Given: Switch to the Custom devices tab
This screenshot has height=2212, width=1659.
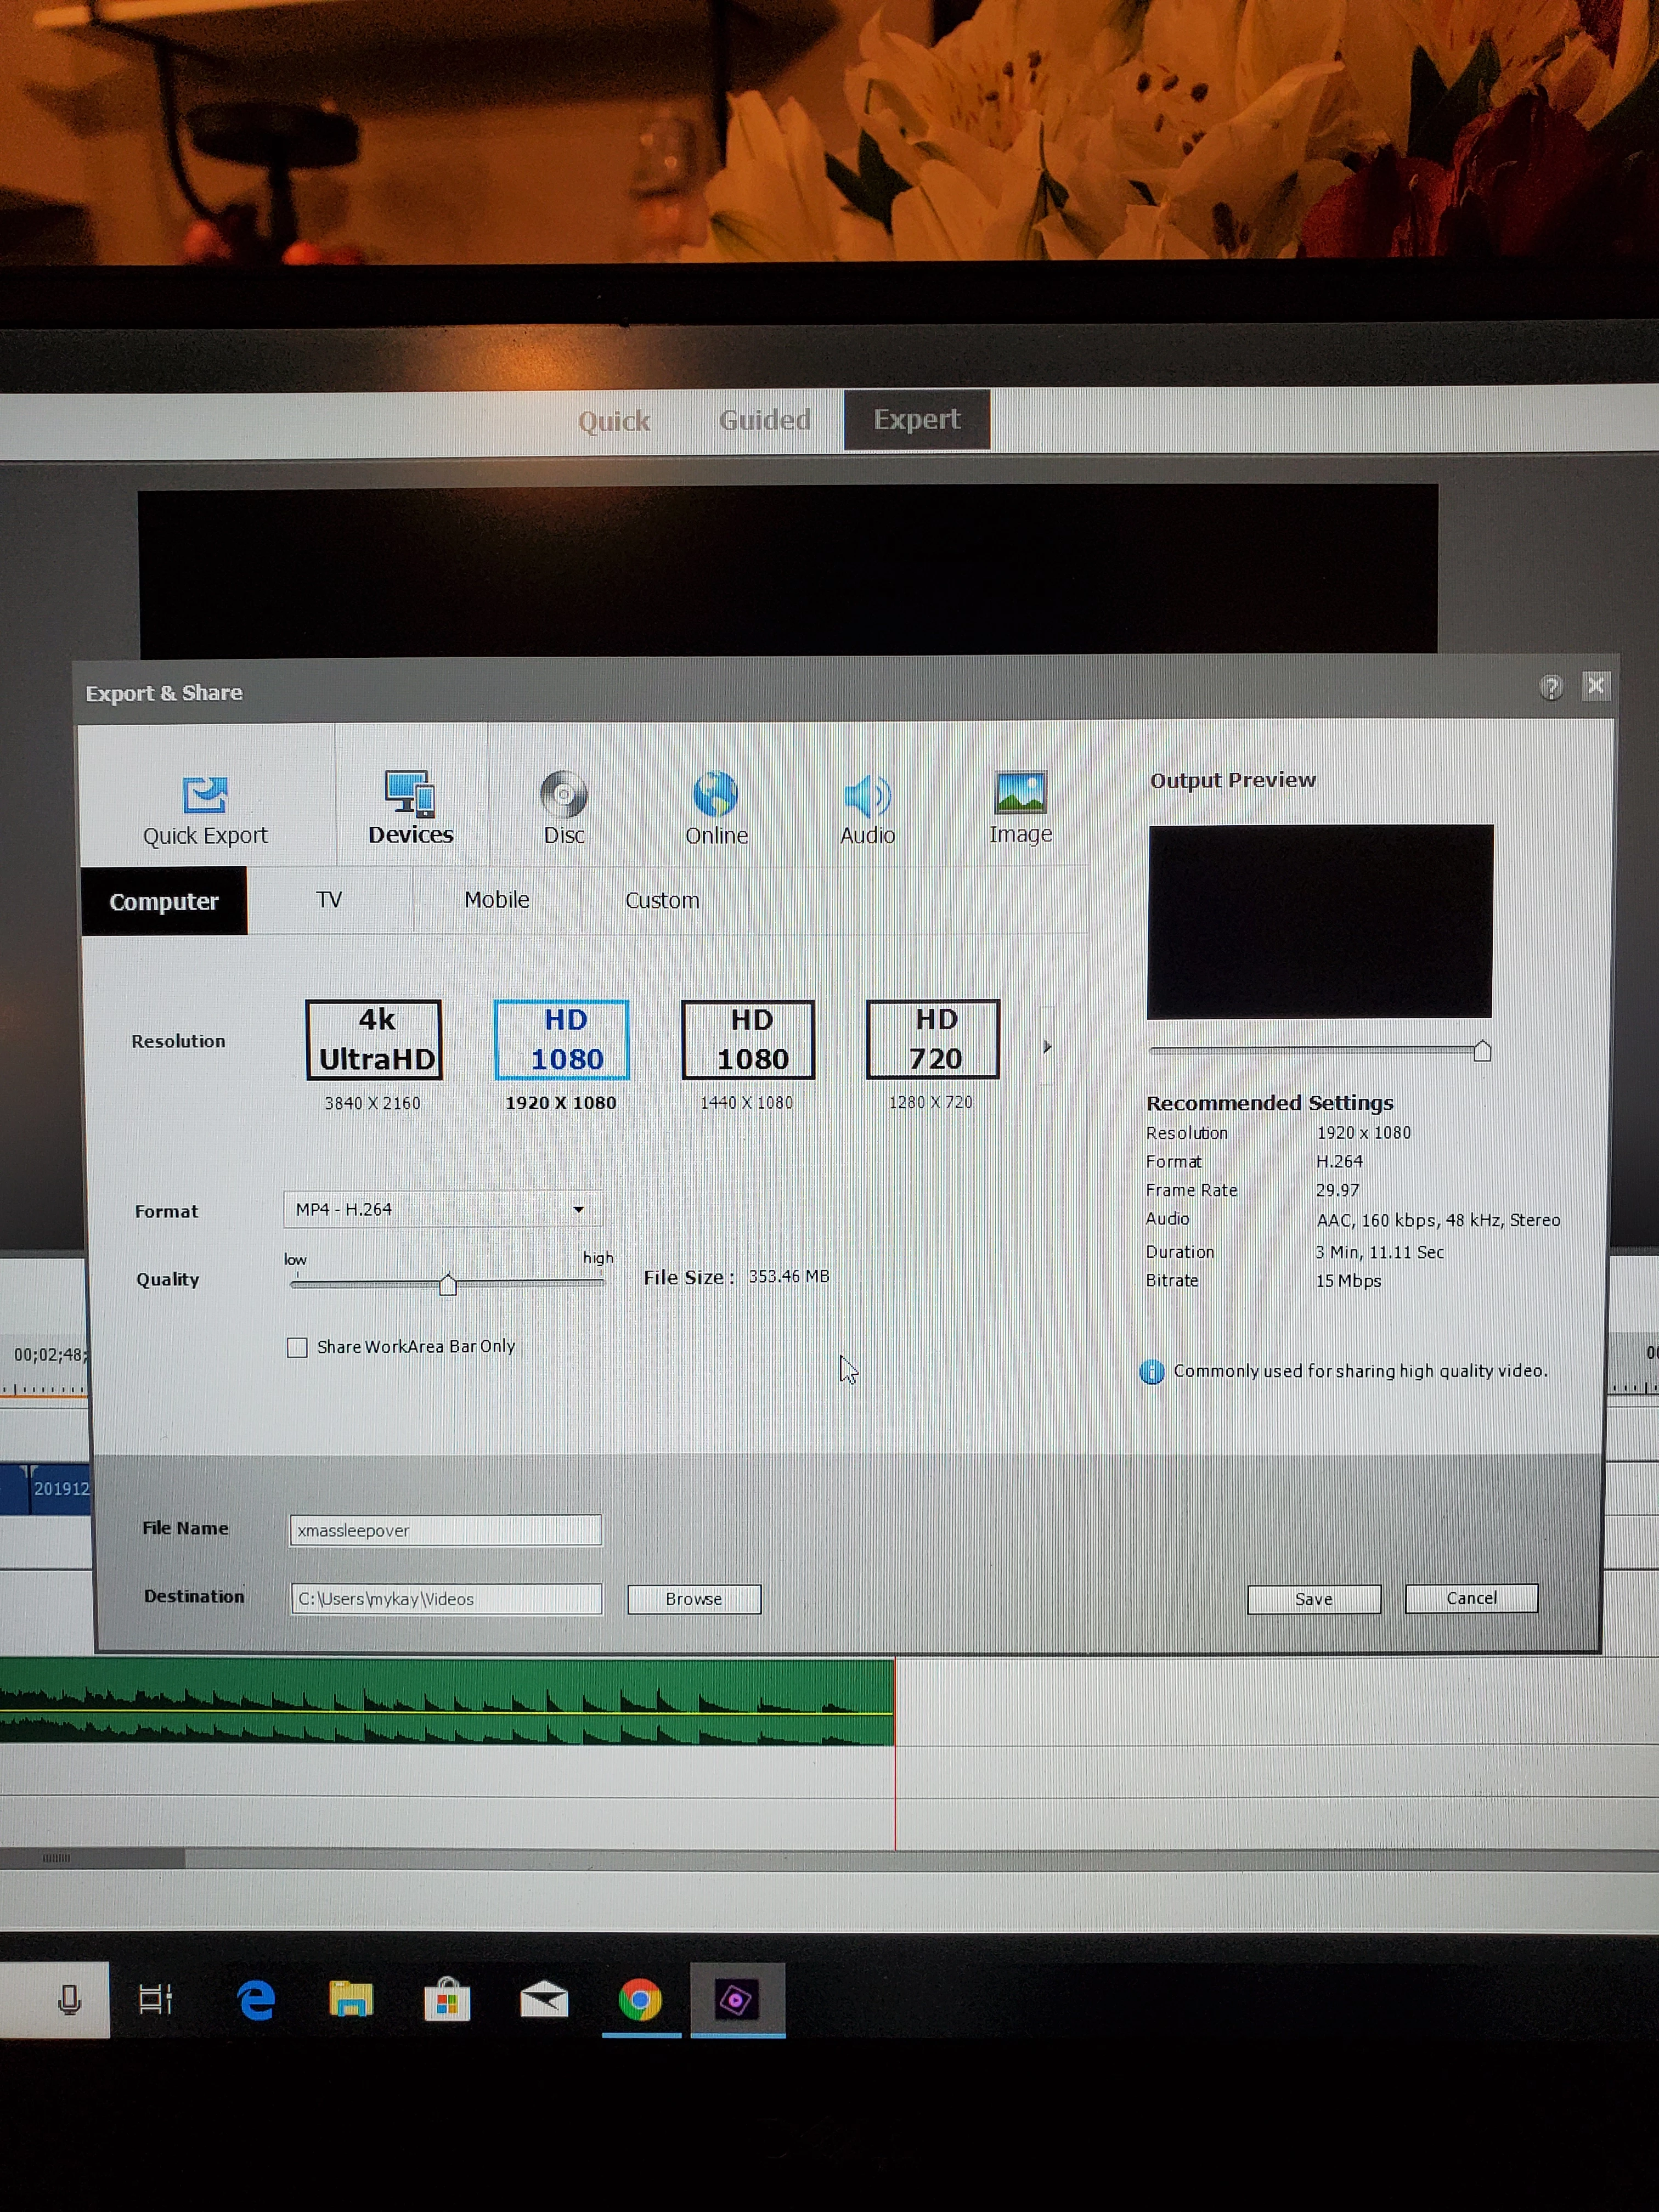Looking at the screenshot, I should [x=662, y=900].
